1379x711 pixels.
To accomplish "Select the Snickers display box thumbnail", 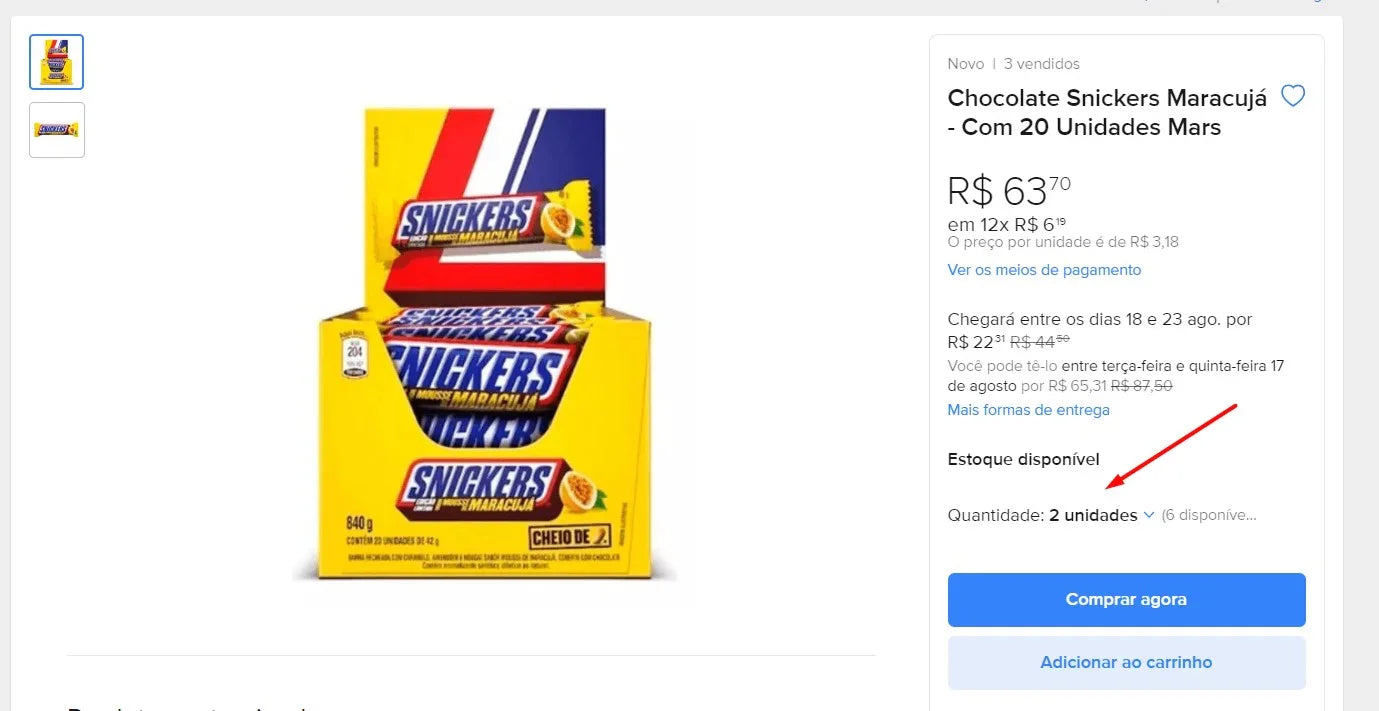I will coord(57,62).
